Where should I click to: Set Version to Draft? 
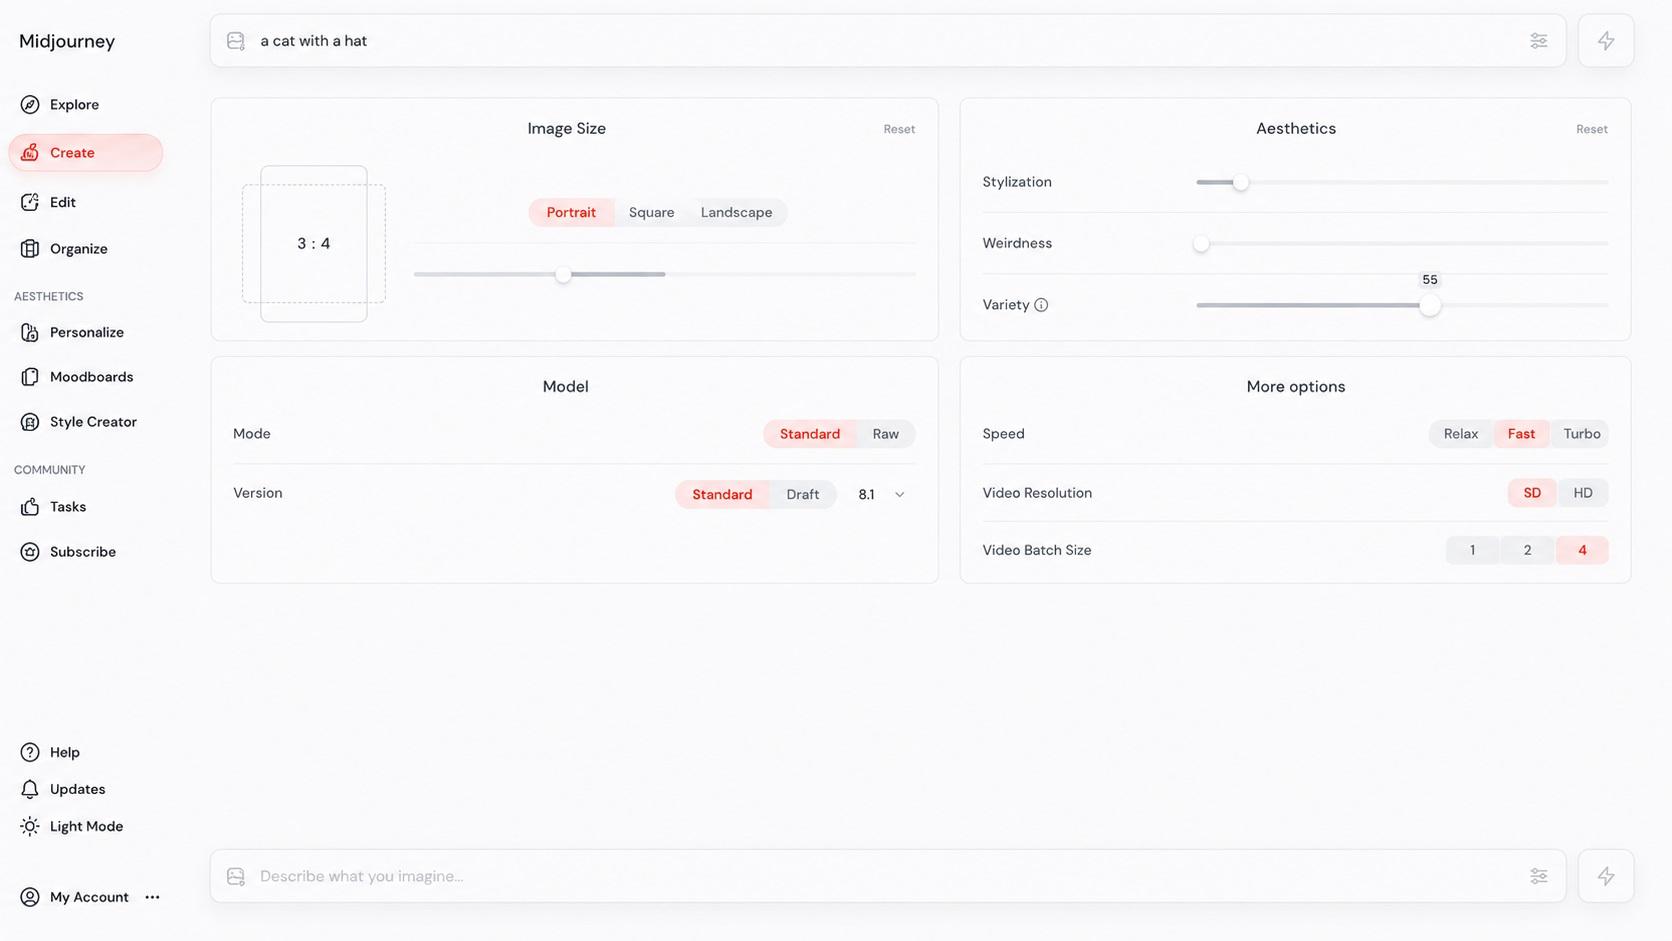click(802, 494)
